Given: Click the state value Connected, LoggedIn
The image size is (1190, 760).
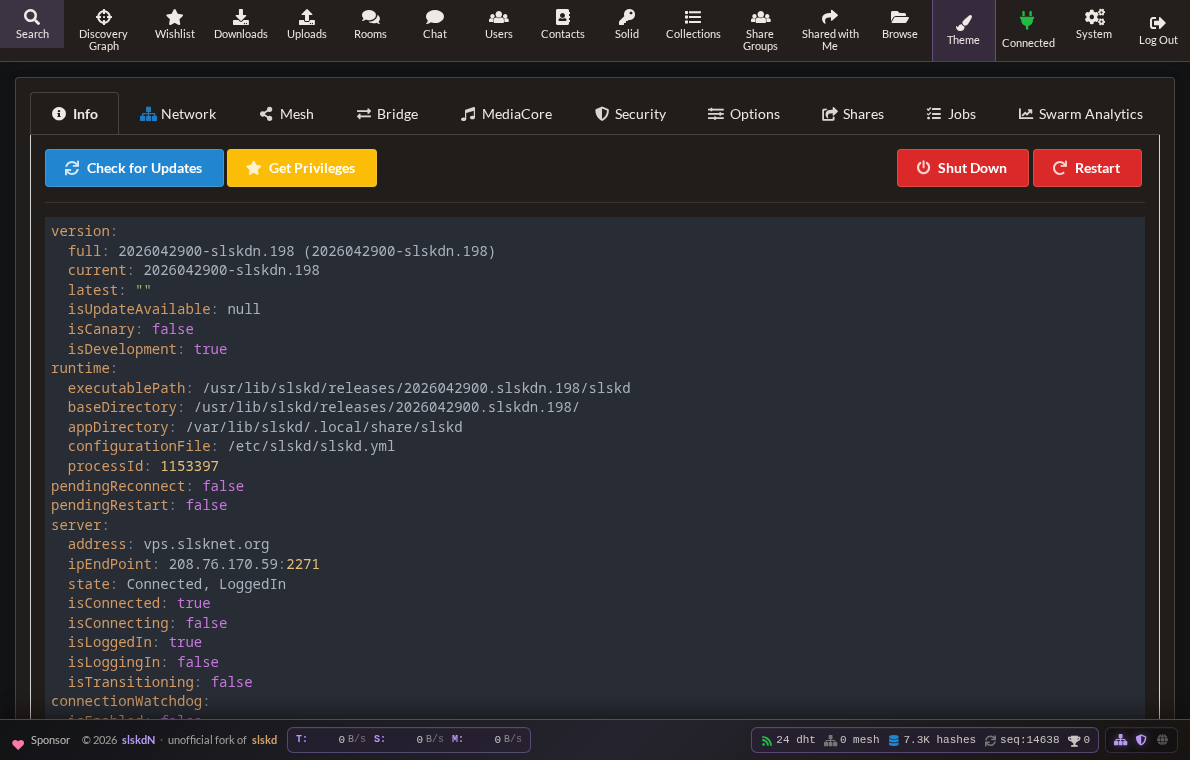Looking at the screenshot, I should 206,584.
